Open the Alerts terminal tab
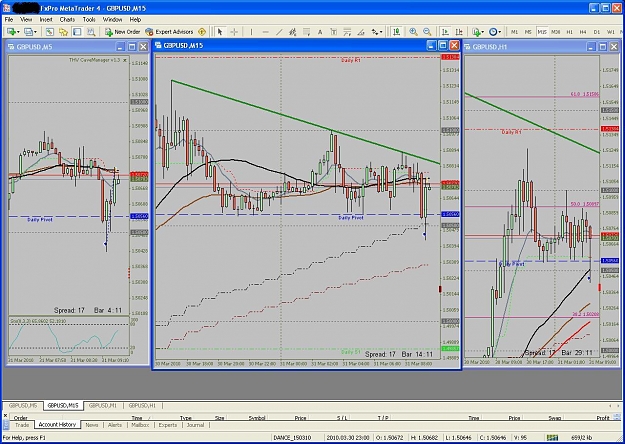The image size is (625, 444). [115, 425]
